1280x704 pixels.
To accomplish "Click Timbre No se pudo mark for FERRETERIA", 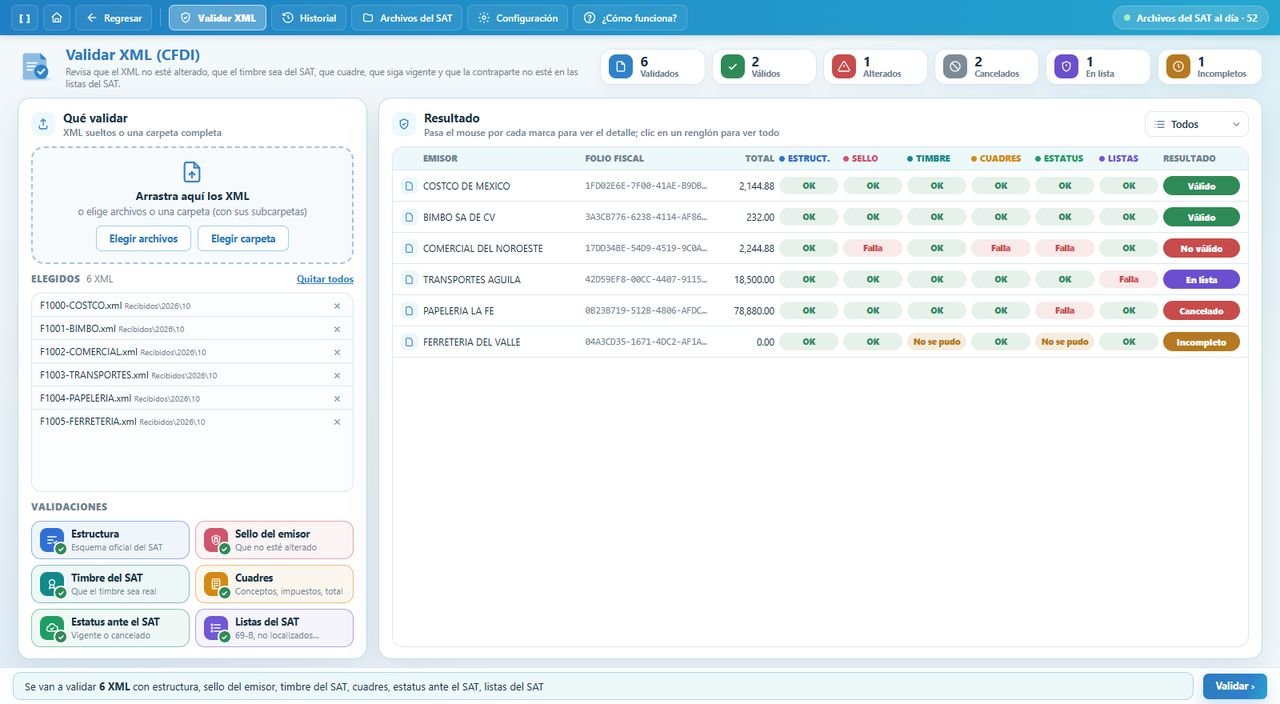I will click(936, 342).
